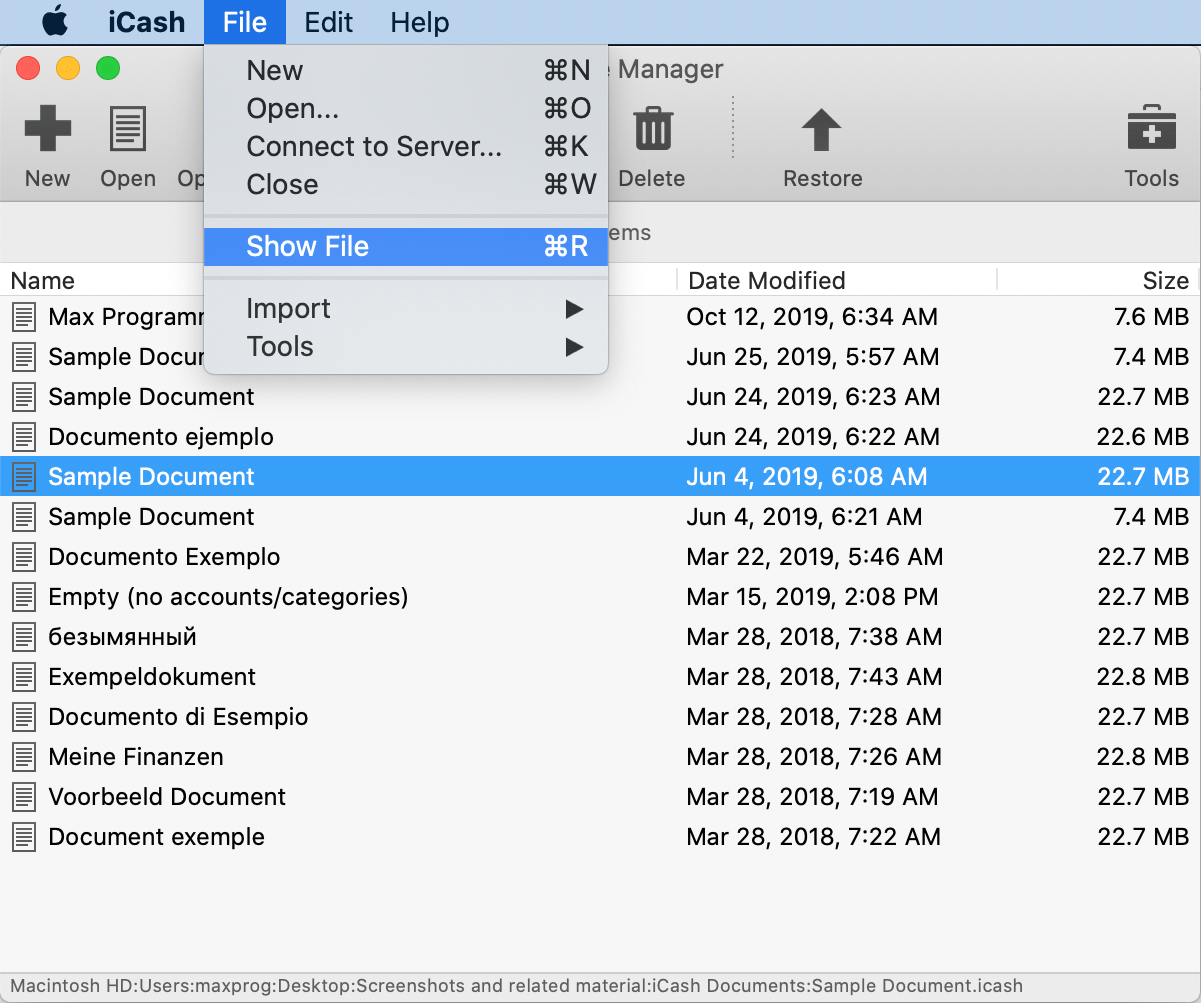Viewport: 1201px width, 1003px height.
Task: Select Connect to Server... menu item
Action: coord(406,146)
